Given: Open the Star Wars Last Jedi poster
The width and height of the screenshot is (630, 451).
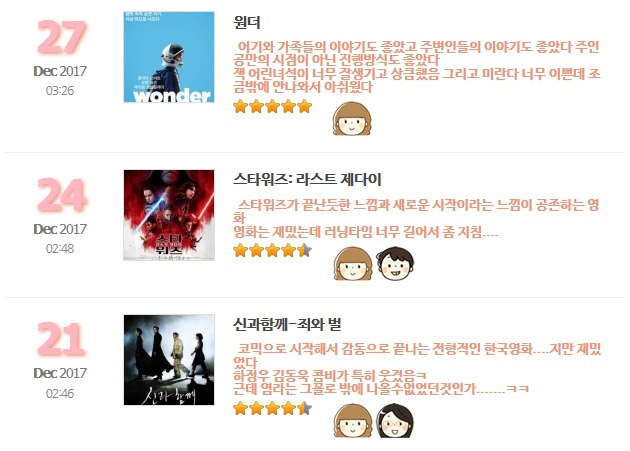Looking at the screenshot, I should (169, 215).
